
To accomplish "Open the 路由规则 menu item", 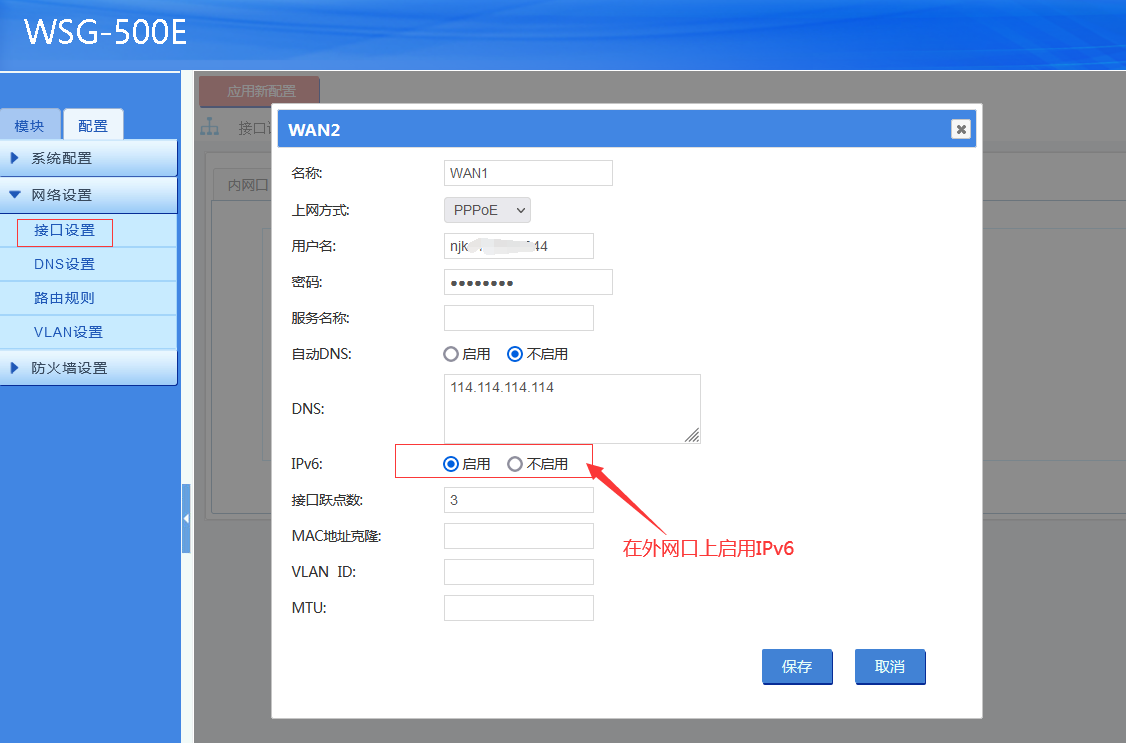I will pos(64,298).
